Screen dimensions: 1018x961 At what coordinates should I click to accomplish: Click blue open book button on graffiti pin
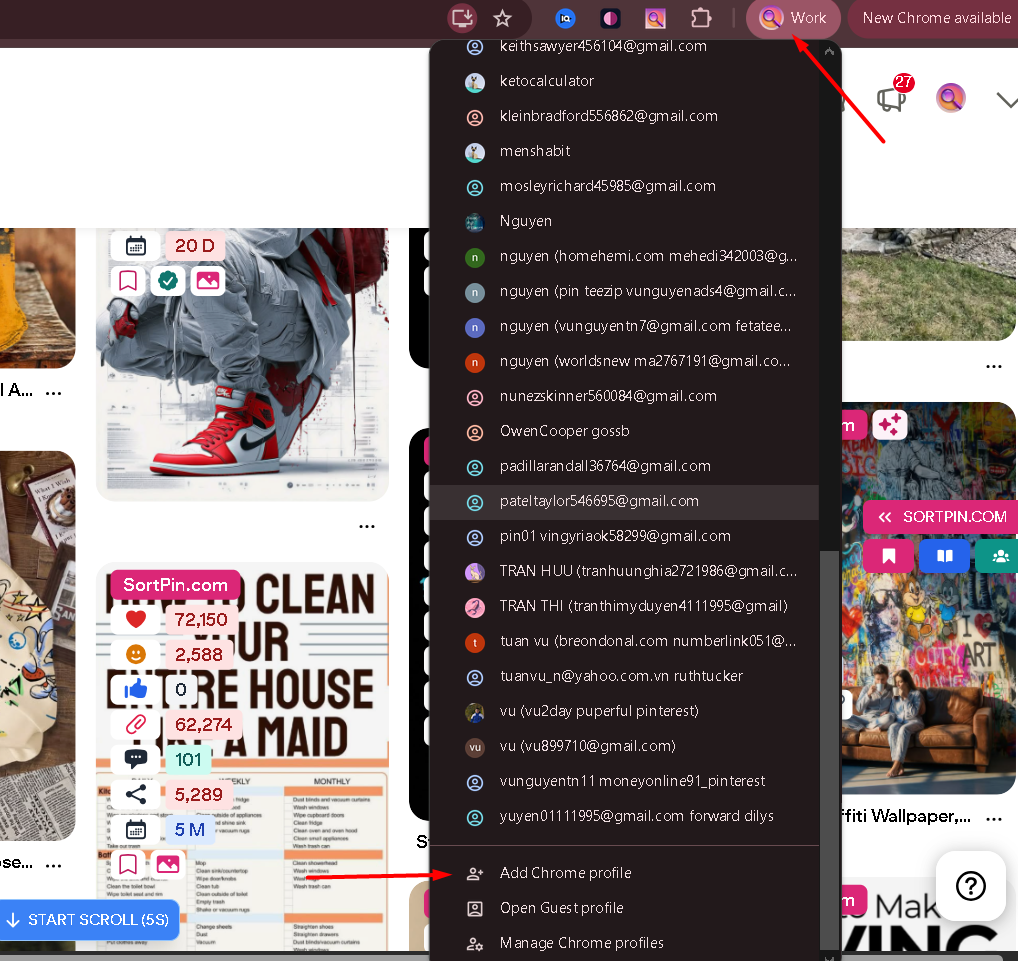(945, 556)
